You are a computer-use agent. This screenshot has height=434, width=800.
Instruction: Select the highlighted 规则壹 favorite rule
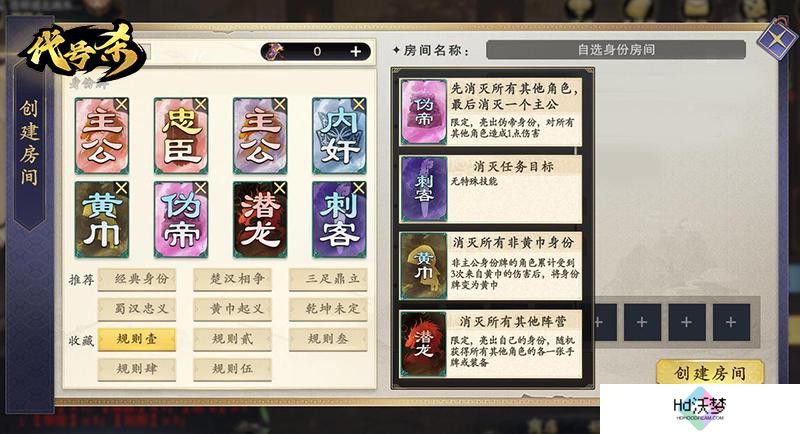click(x=137, y=339)
